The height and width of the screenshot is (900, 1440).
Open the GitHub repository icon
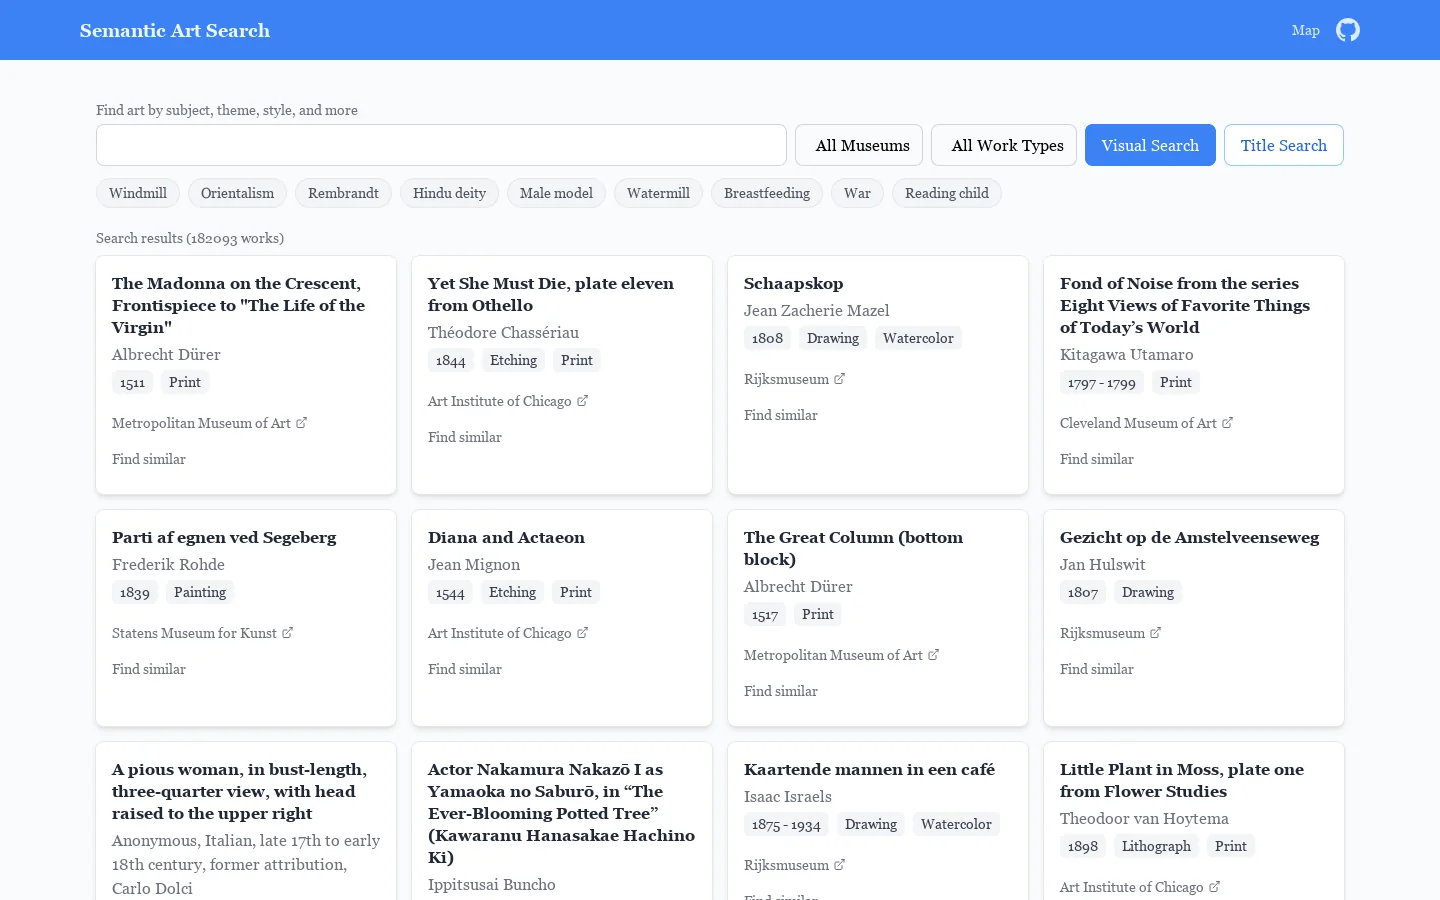click(1348, 30)
